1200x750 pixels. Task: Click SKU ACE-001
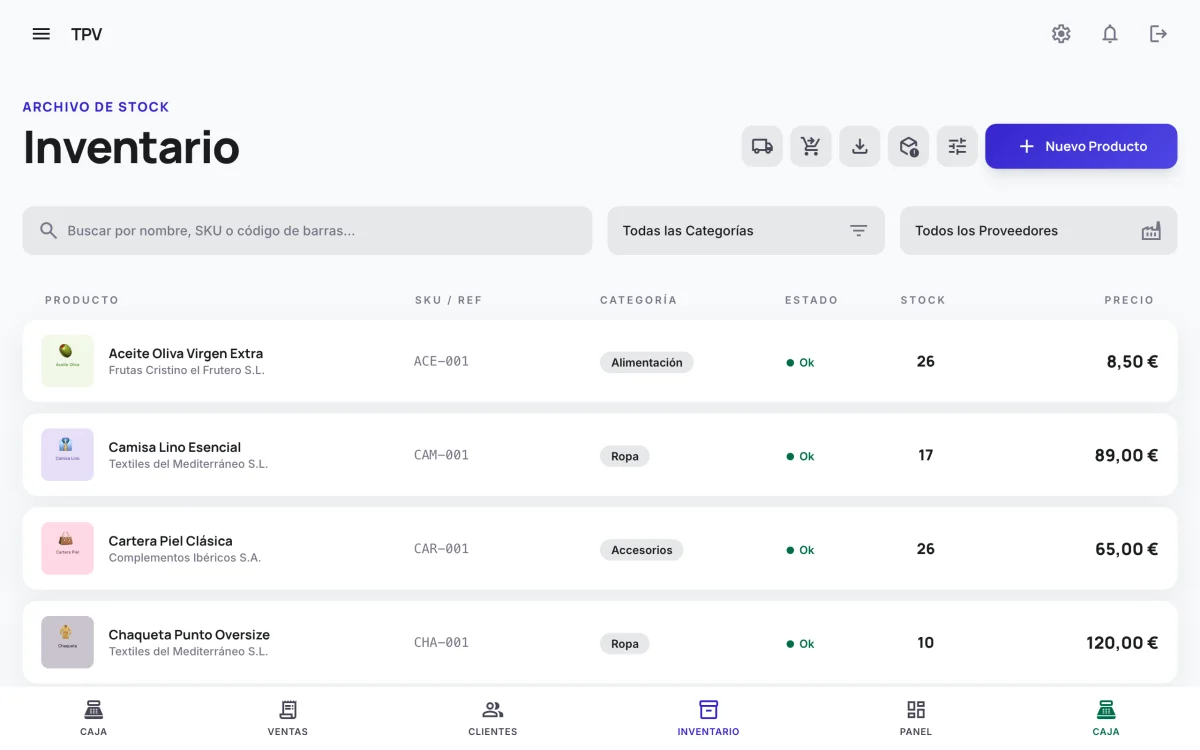point(441,361)
